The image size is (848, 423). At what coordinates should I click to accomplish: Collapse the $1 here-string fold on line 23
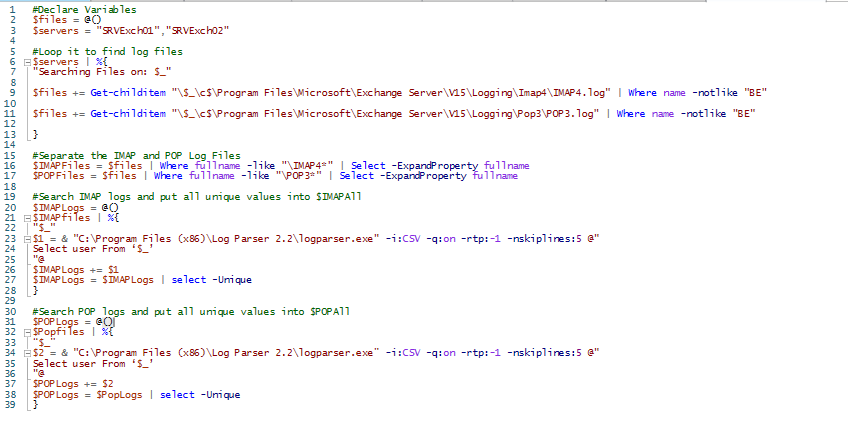[25, 238]
